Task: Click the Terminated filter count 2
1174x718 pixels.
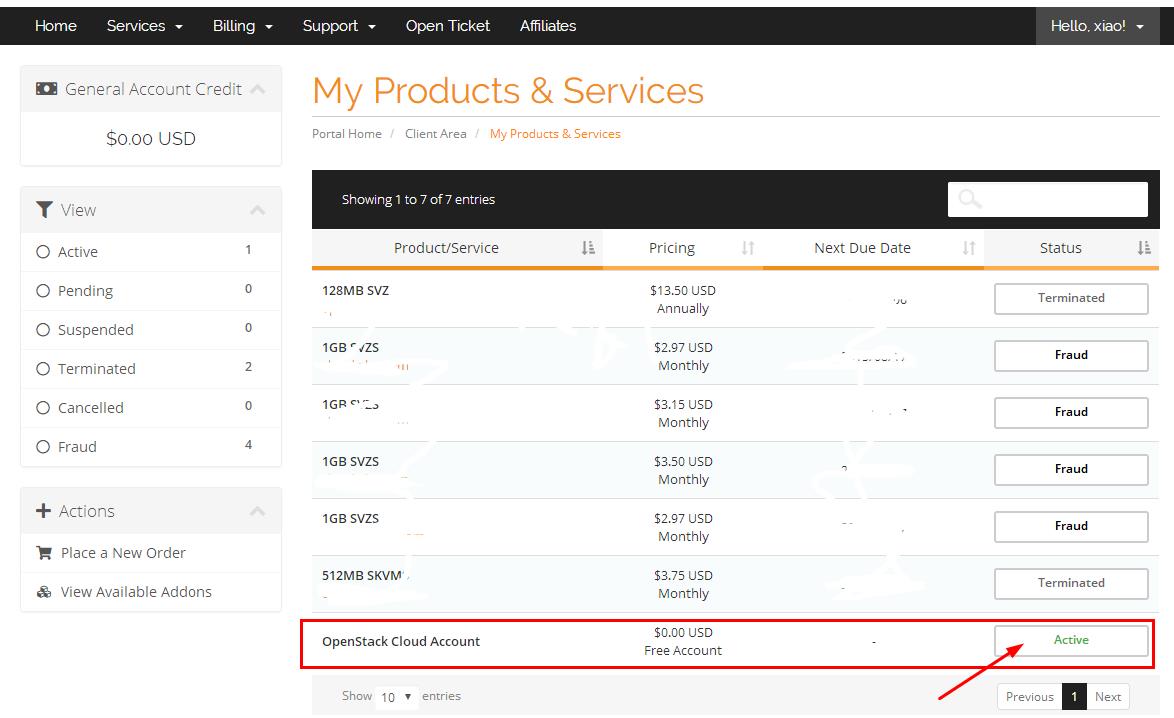Action: 249,367
